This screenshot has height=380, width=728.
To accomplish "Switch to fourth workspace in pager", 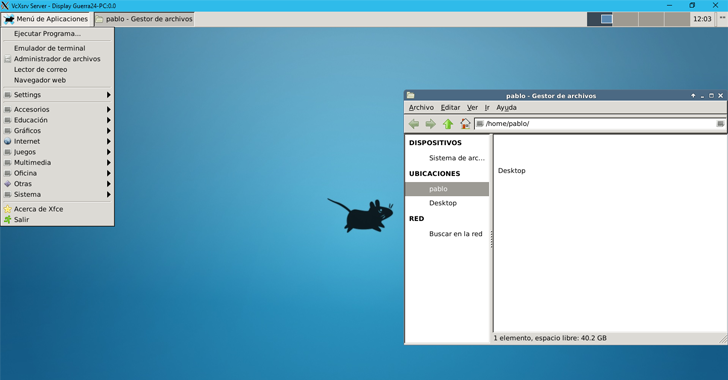I will click(677, 19).
